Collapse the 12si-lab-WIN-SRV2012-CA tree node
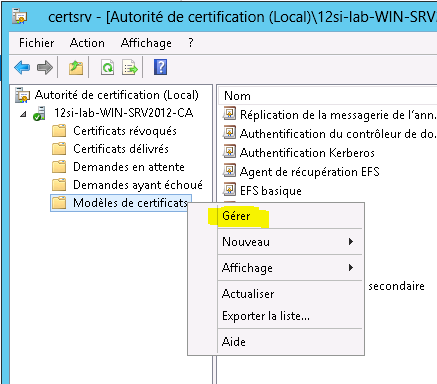 (23, 114)
